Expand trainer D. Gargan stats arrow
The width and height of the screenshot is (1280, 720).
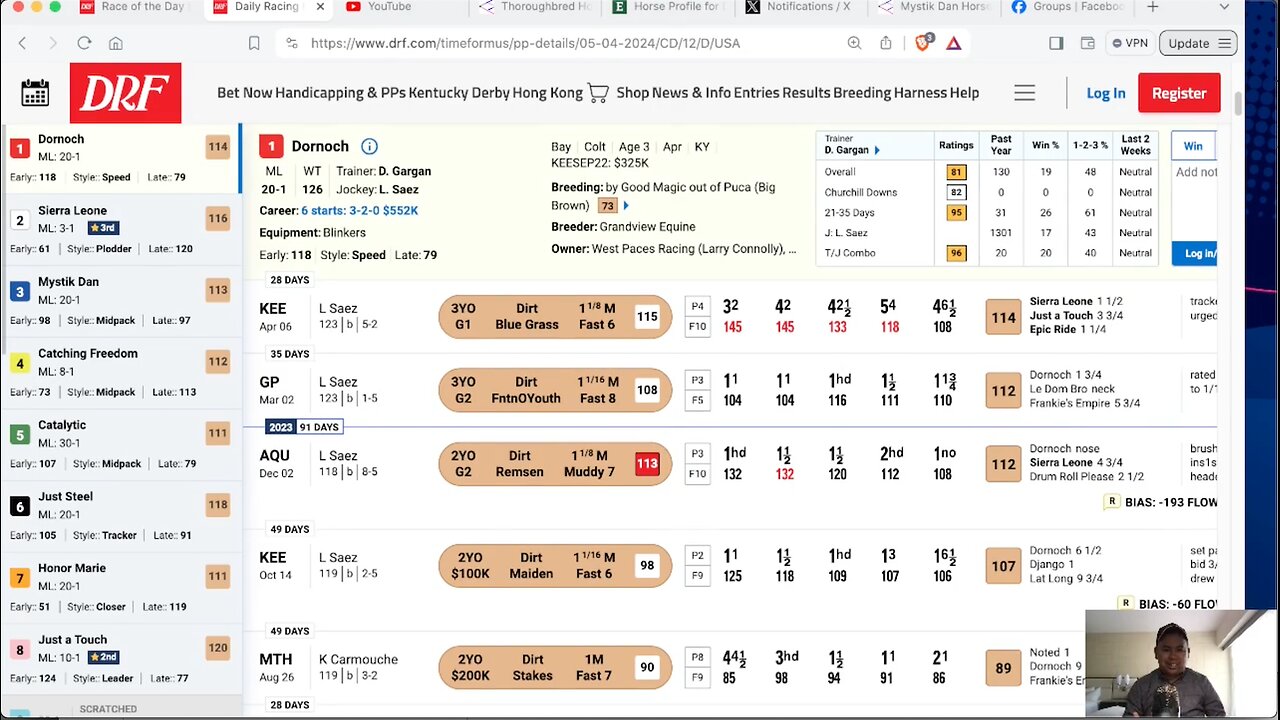click(x=876, y=150)
